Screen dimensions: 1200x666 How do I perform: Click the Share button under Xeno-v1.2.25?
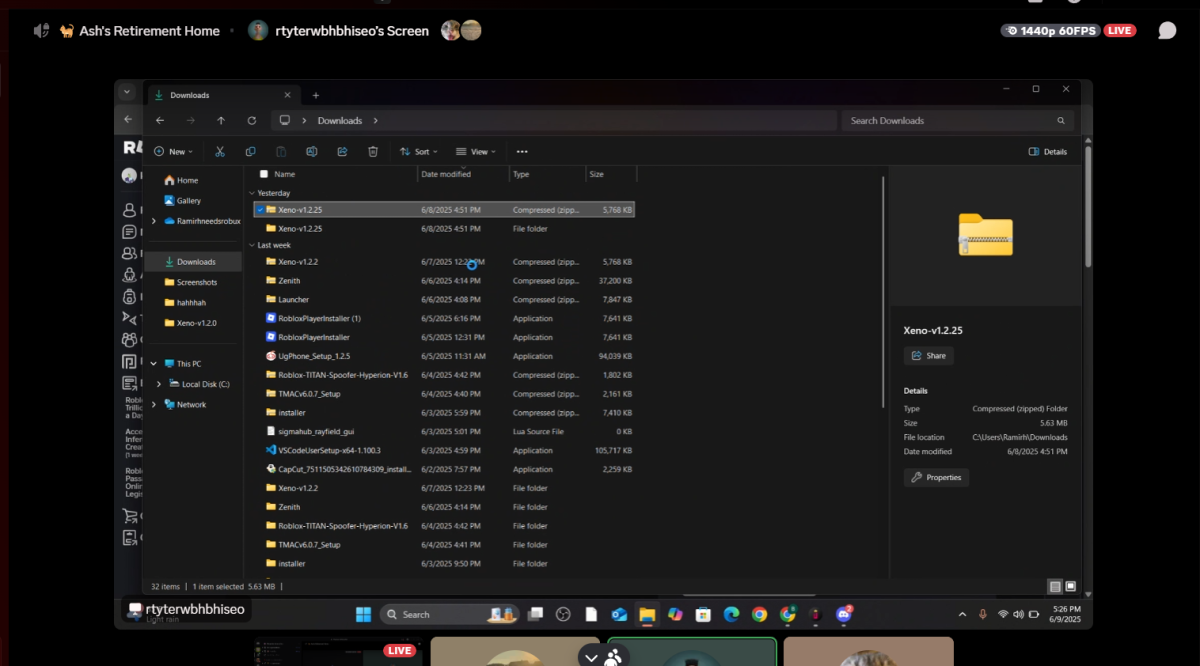click(x=929, y=356)
